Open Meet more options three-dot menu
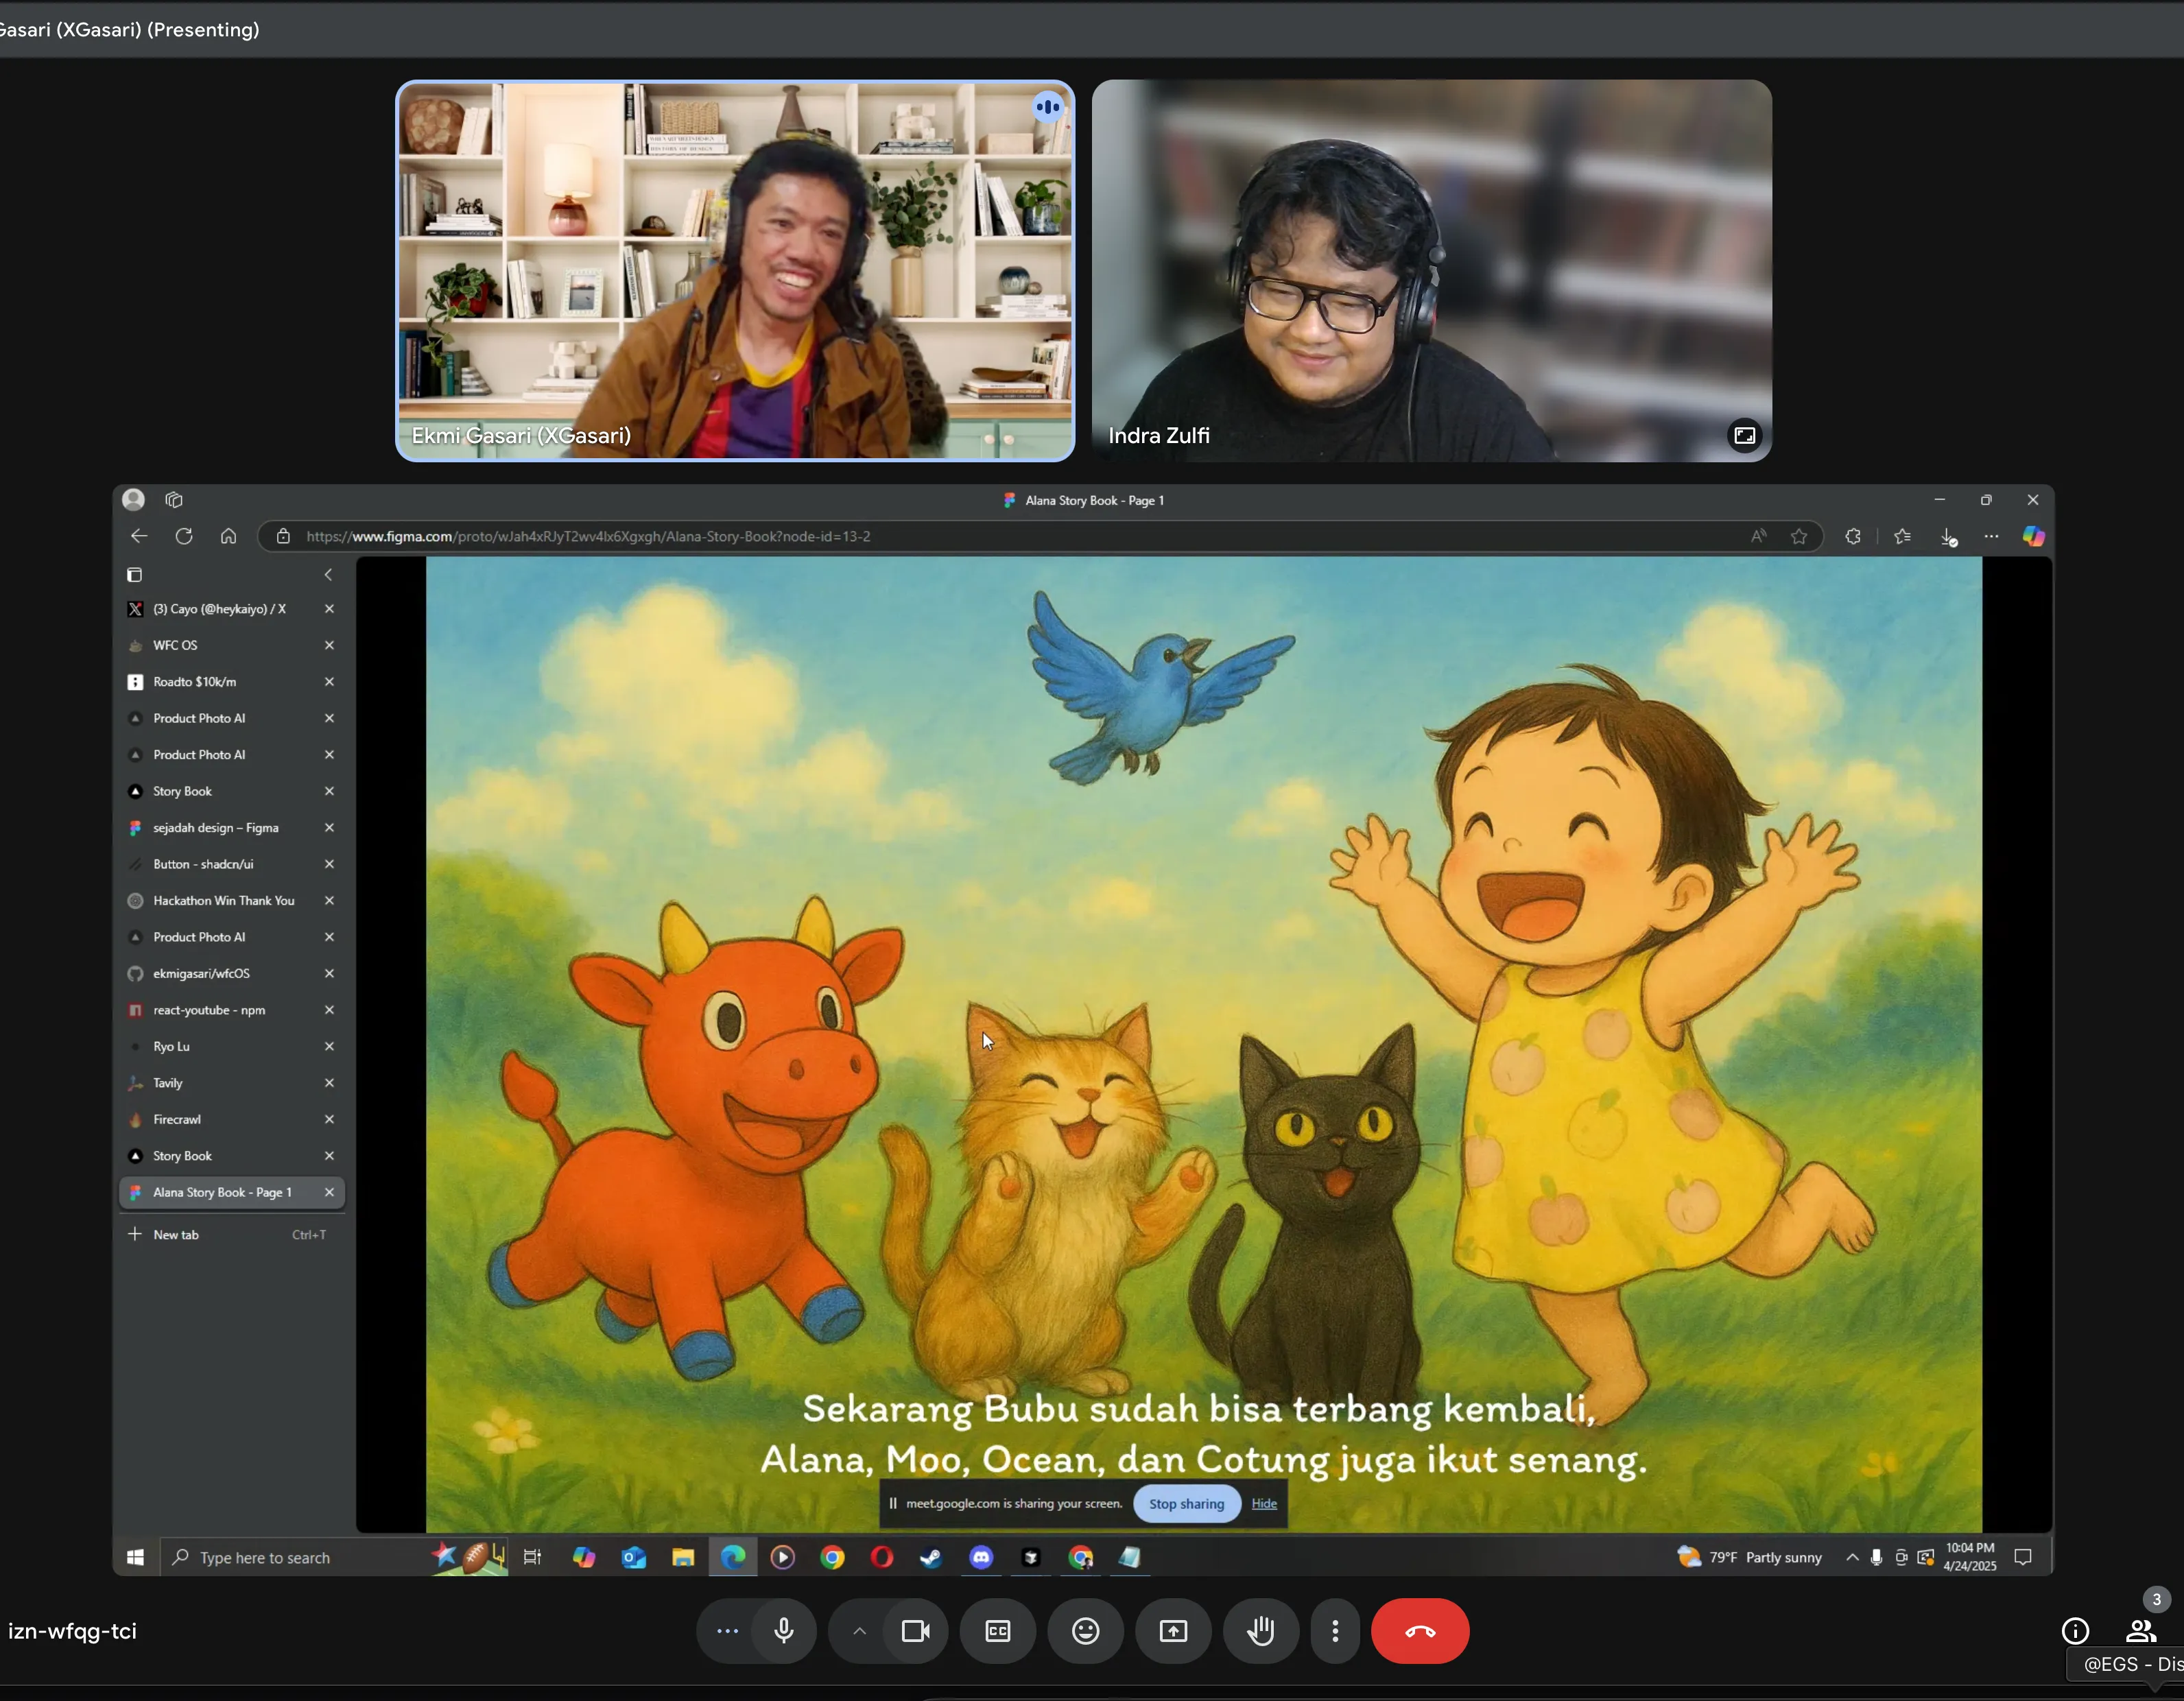2184x1701 pixels. pos(1335,1631)
